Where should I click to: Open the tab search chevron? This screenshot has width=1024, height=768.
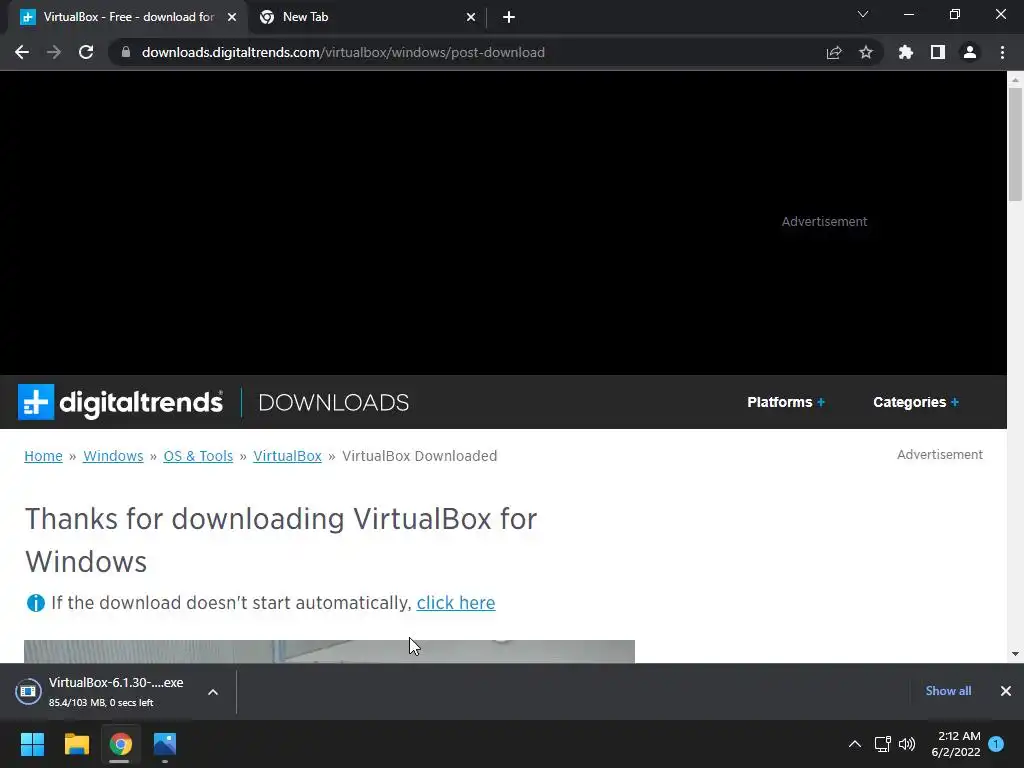tap(863, 14)
